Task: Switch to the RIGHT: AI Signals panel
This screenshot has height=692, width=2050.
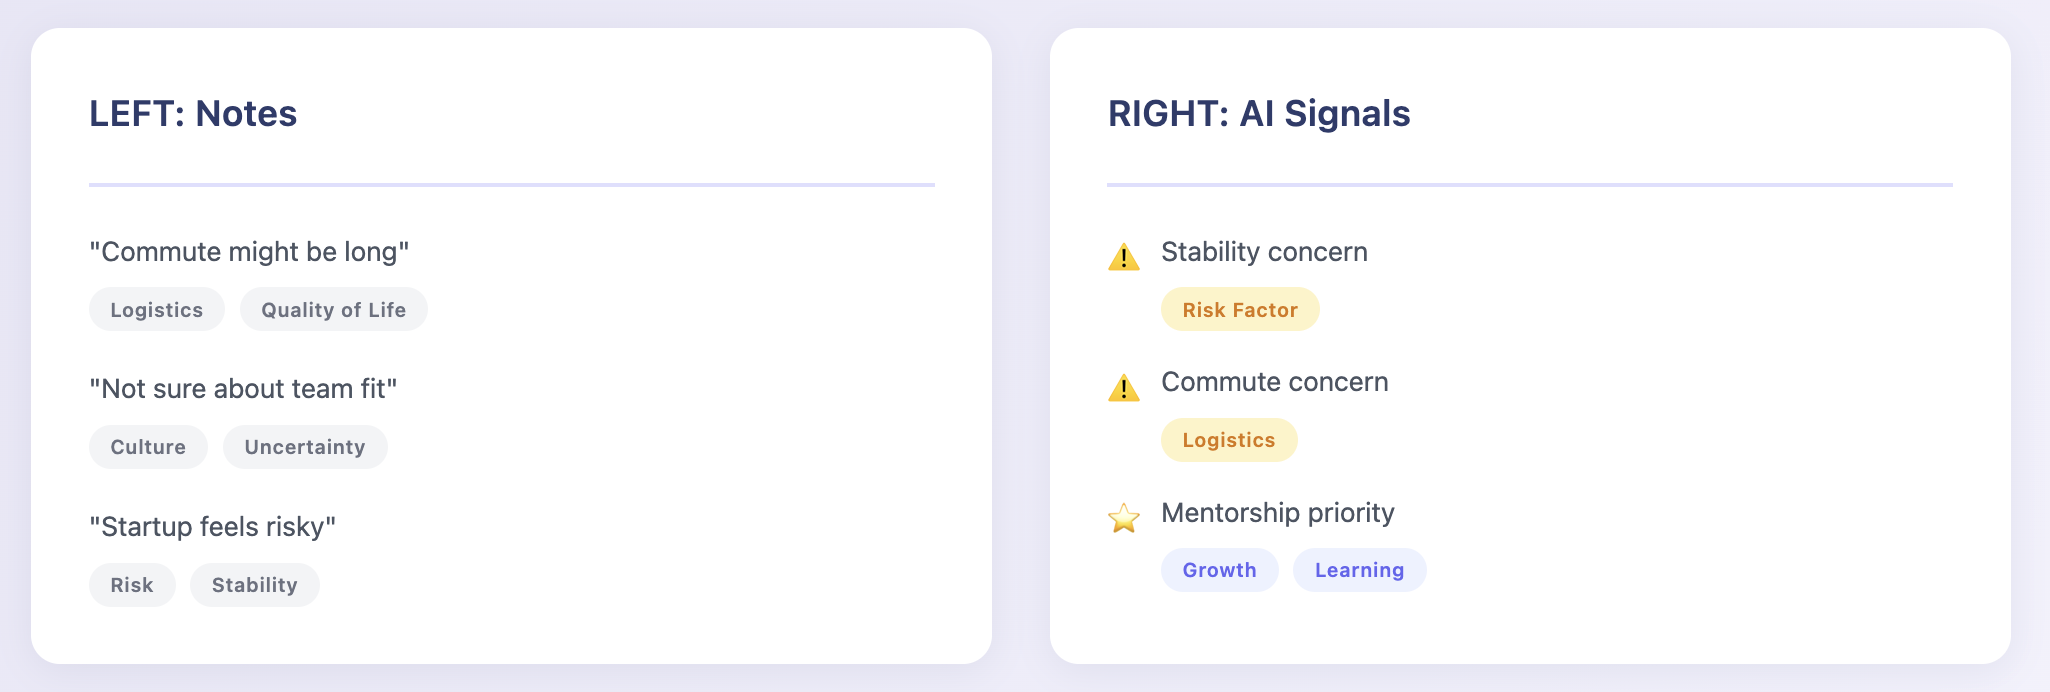Action: tap(1259, 114)
